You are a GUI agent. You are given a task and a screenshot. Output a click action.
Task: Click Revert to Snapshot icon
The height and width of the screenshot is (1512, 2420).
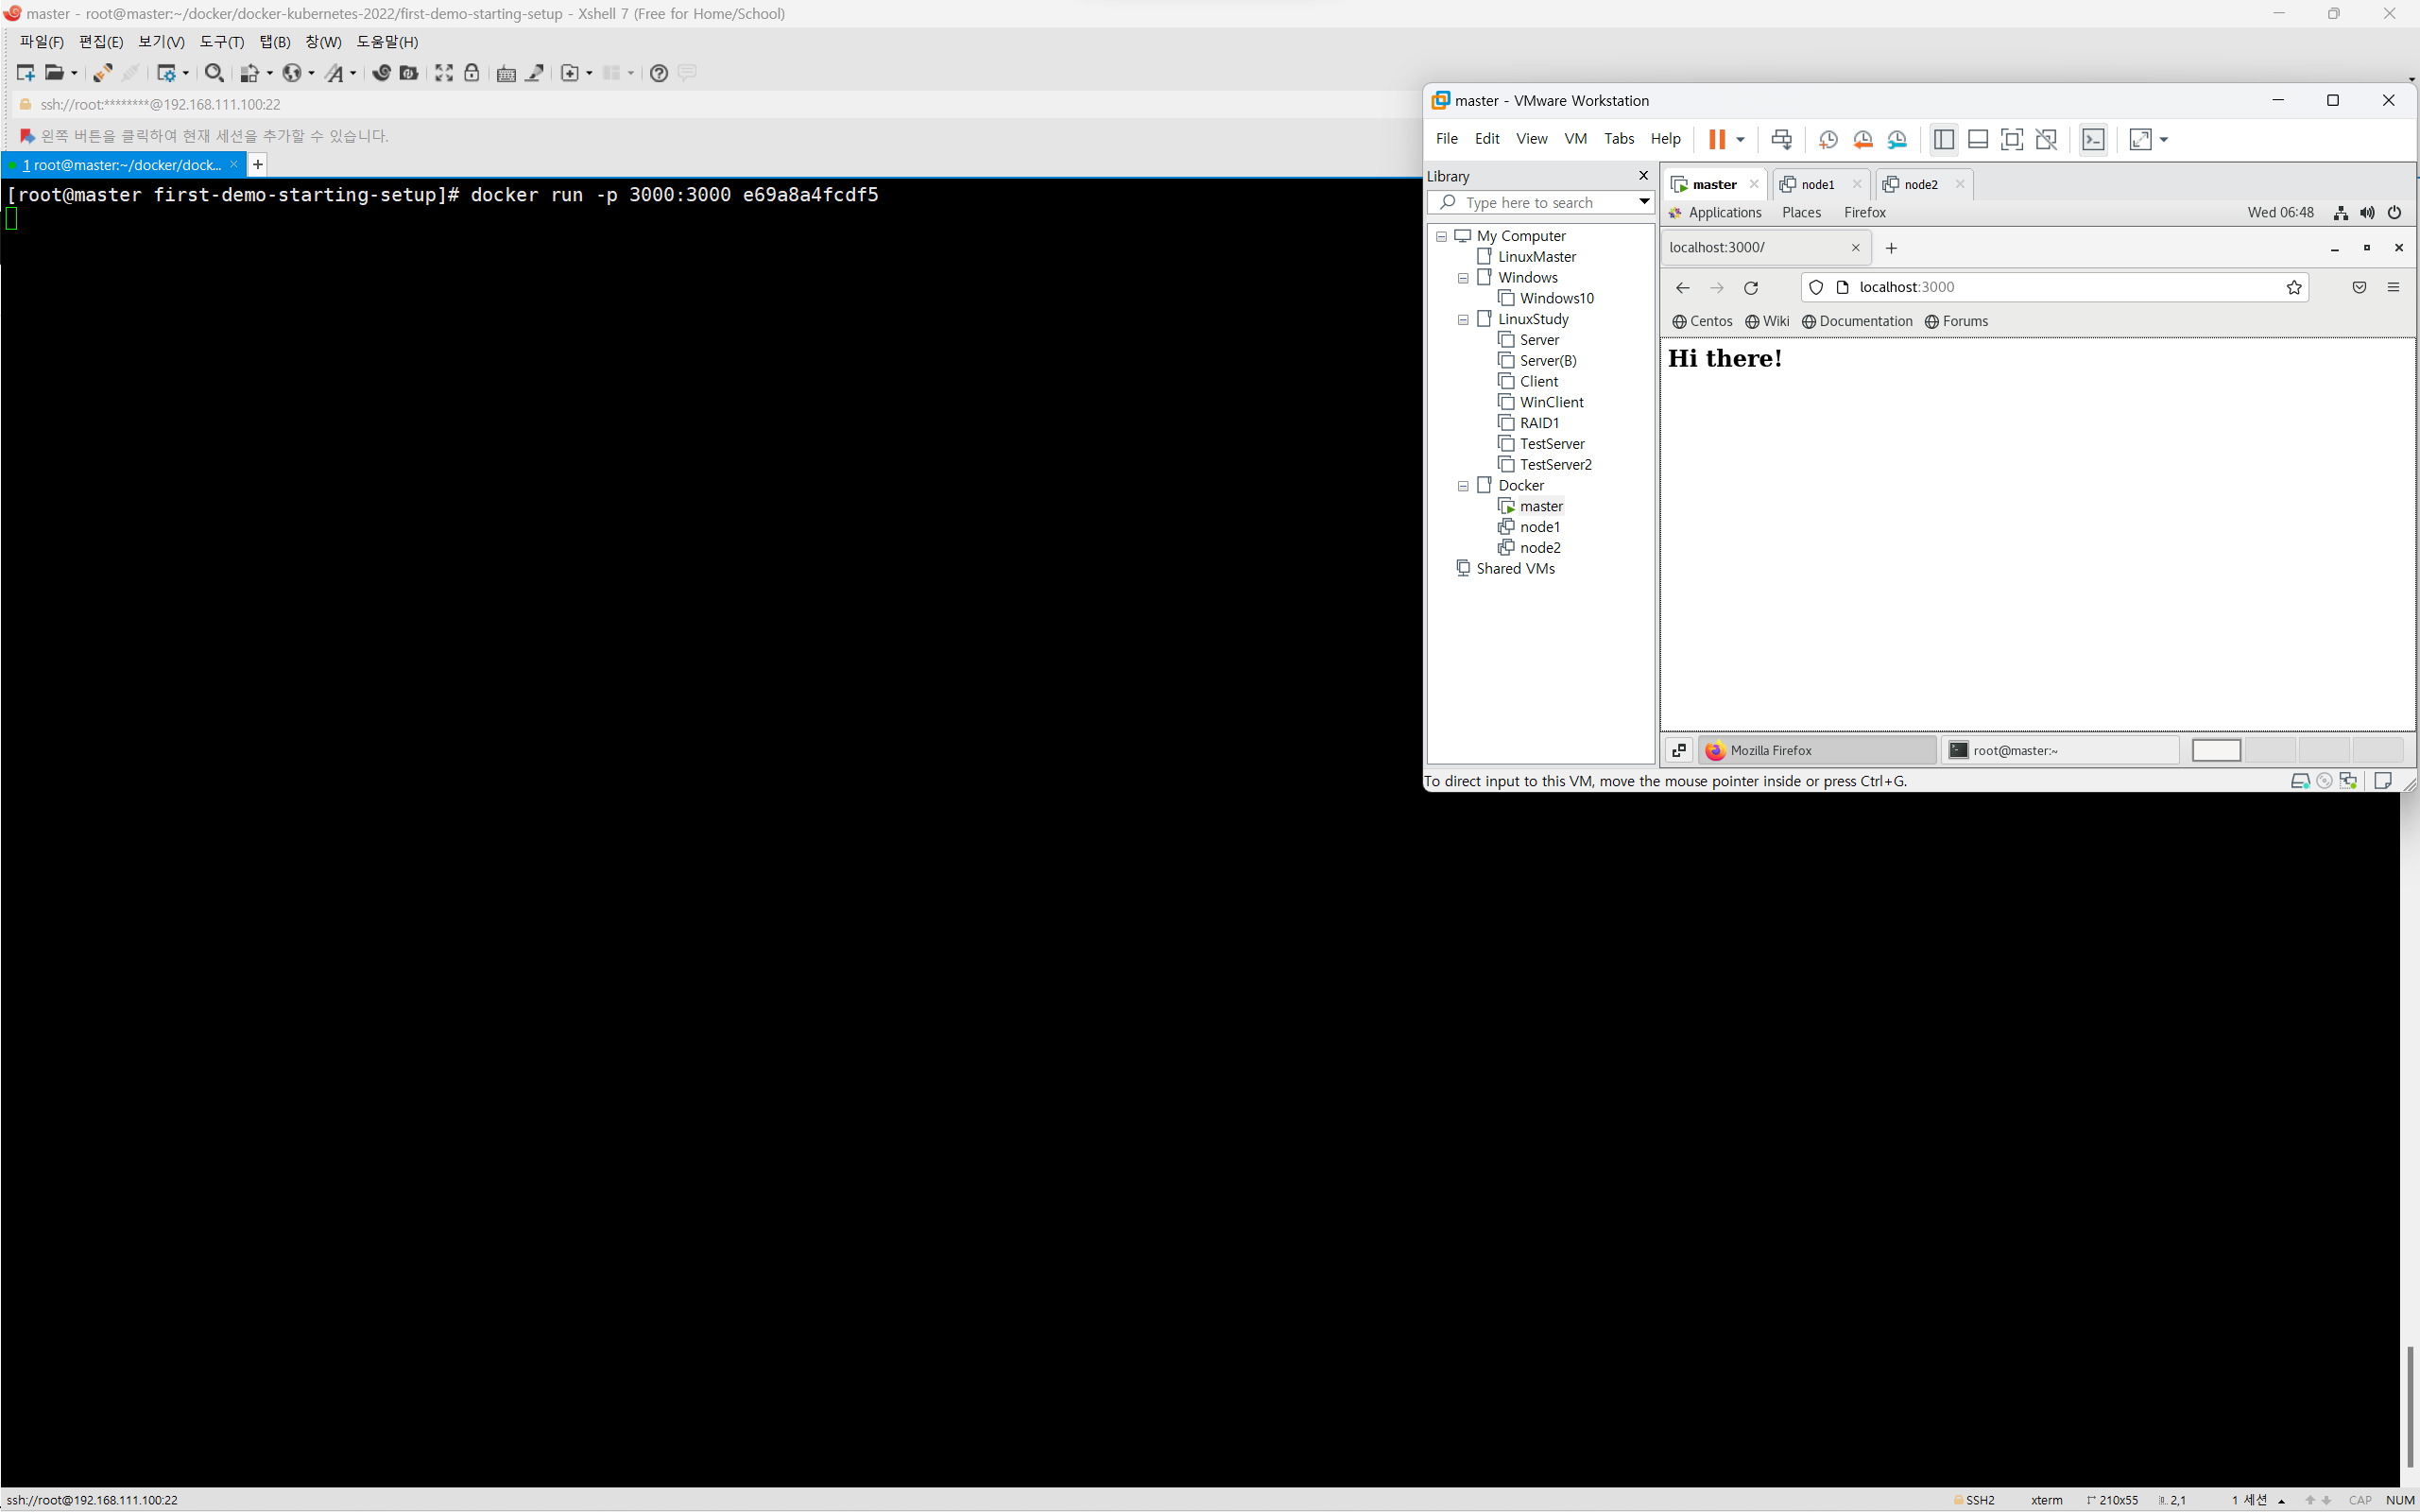[x=1862, y=139]
